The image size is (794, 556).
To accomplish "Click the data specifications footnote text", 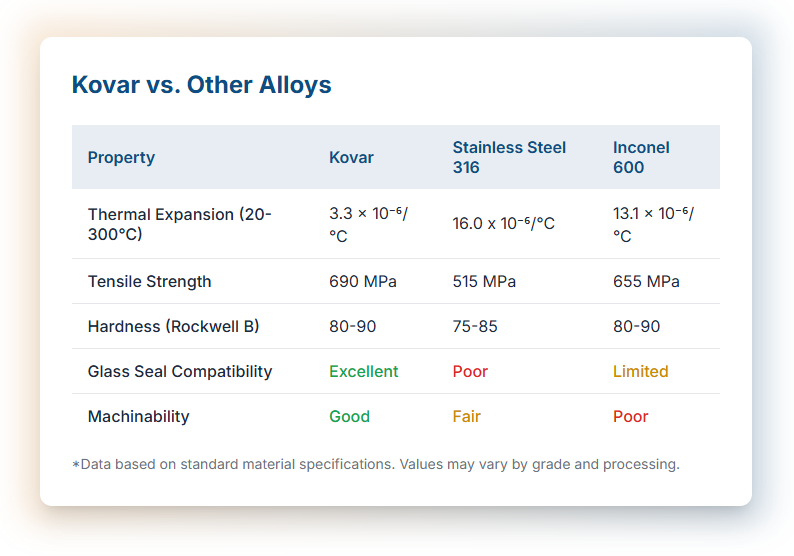I will point(376,464).
